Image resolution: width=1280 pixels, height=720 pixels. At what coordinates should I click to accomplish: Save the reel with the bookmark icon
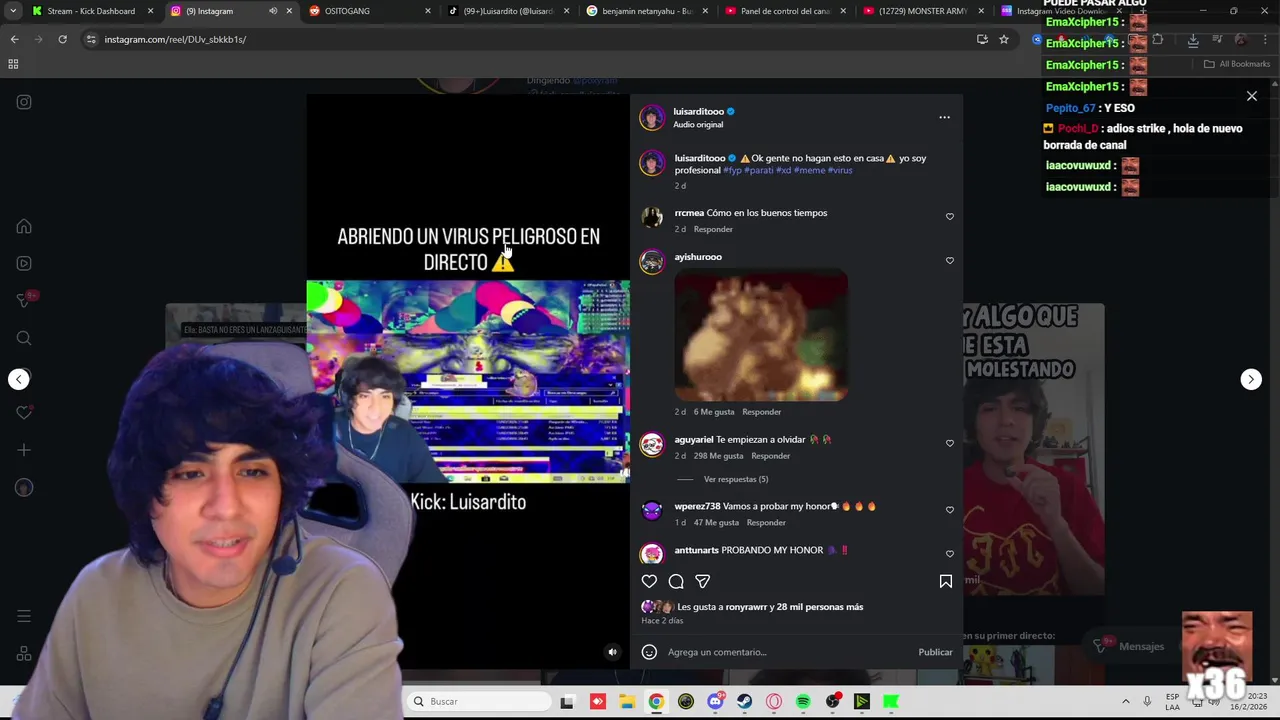click(x=945, y=581)
